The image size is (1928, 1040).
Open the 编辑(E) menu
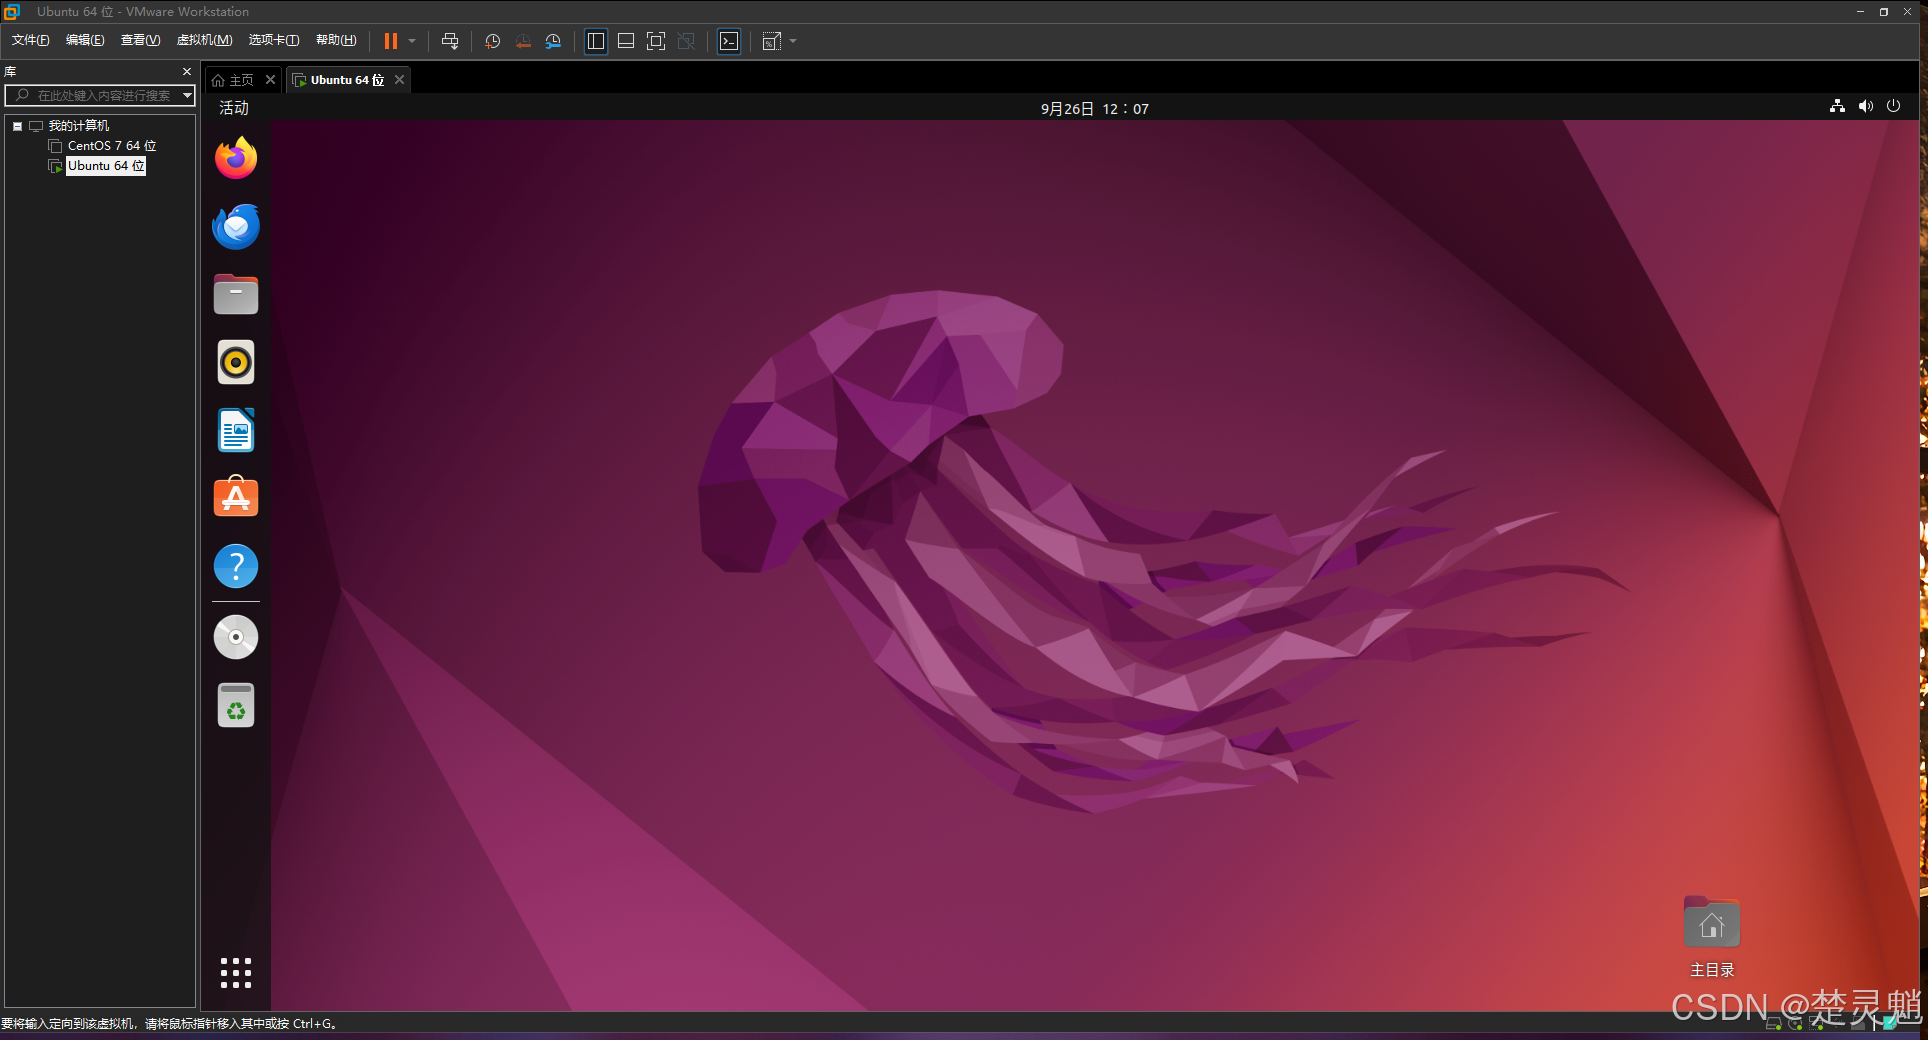point(85,40)
